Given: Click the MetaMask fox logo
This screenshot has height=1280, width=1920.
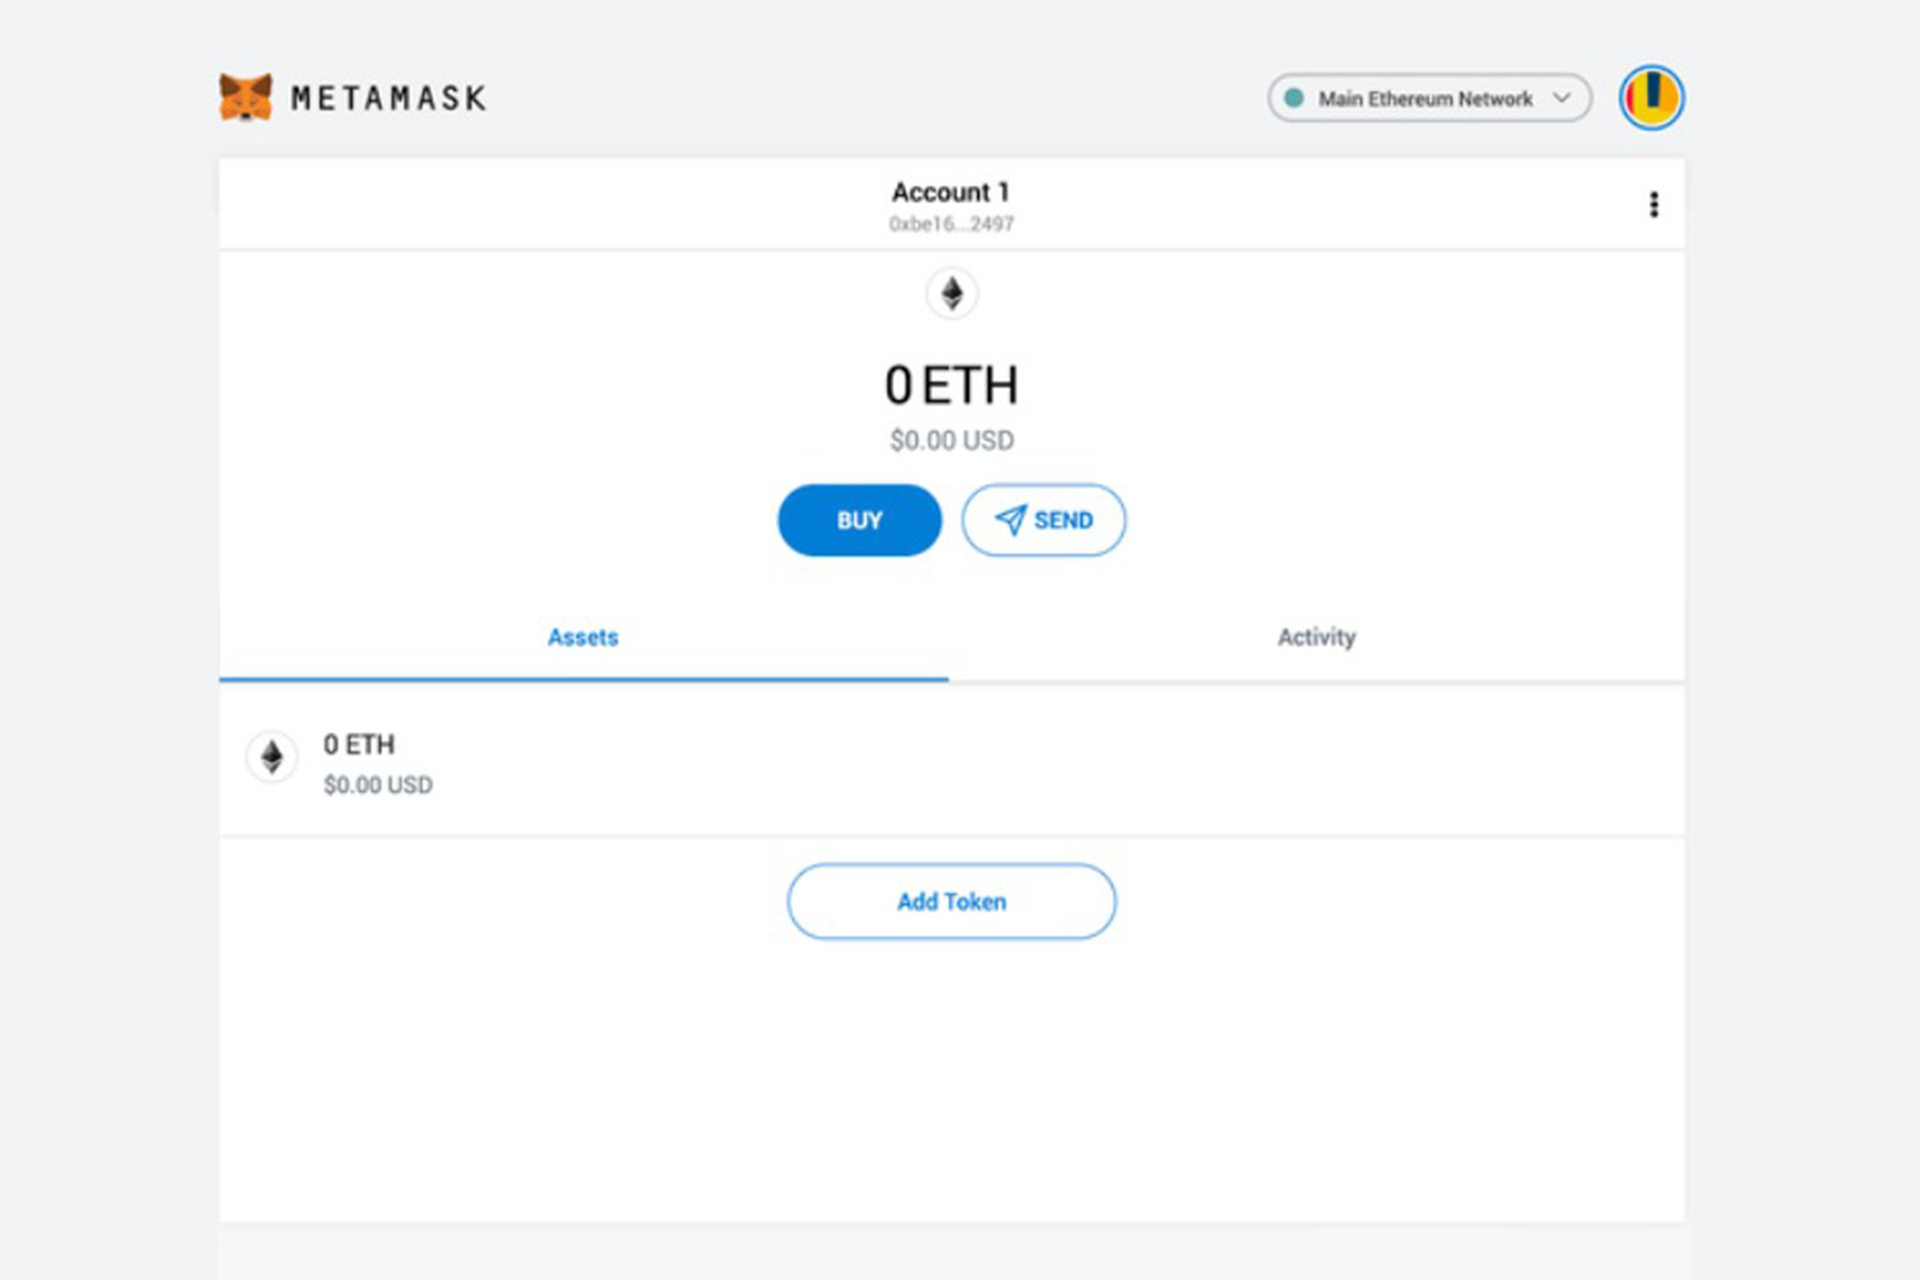Looking at the screenshot, I should [x=245, y=98].
